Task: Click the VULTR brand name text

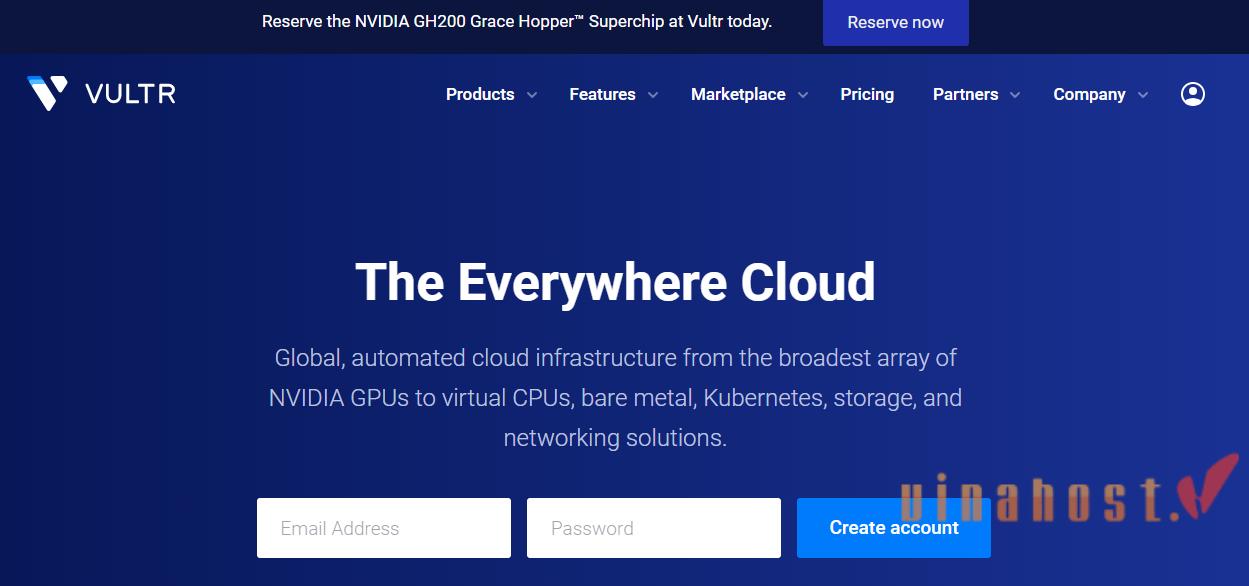Action: [x=131, y=94]
